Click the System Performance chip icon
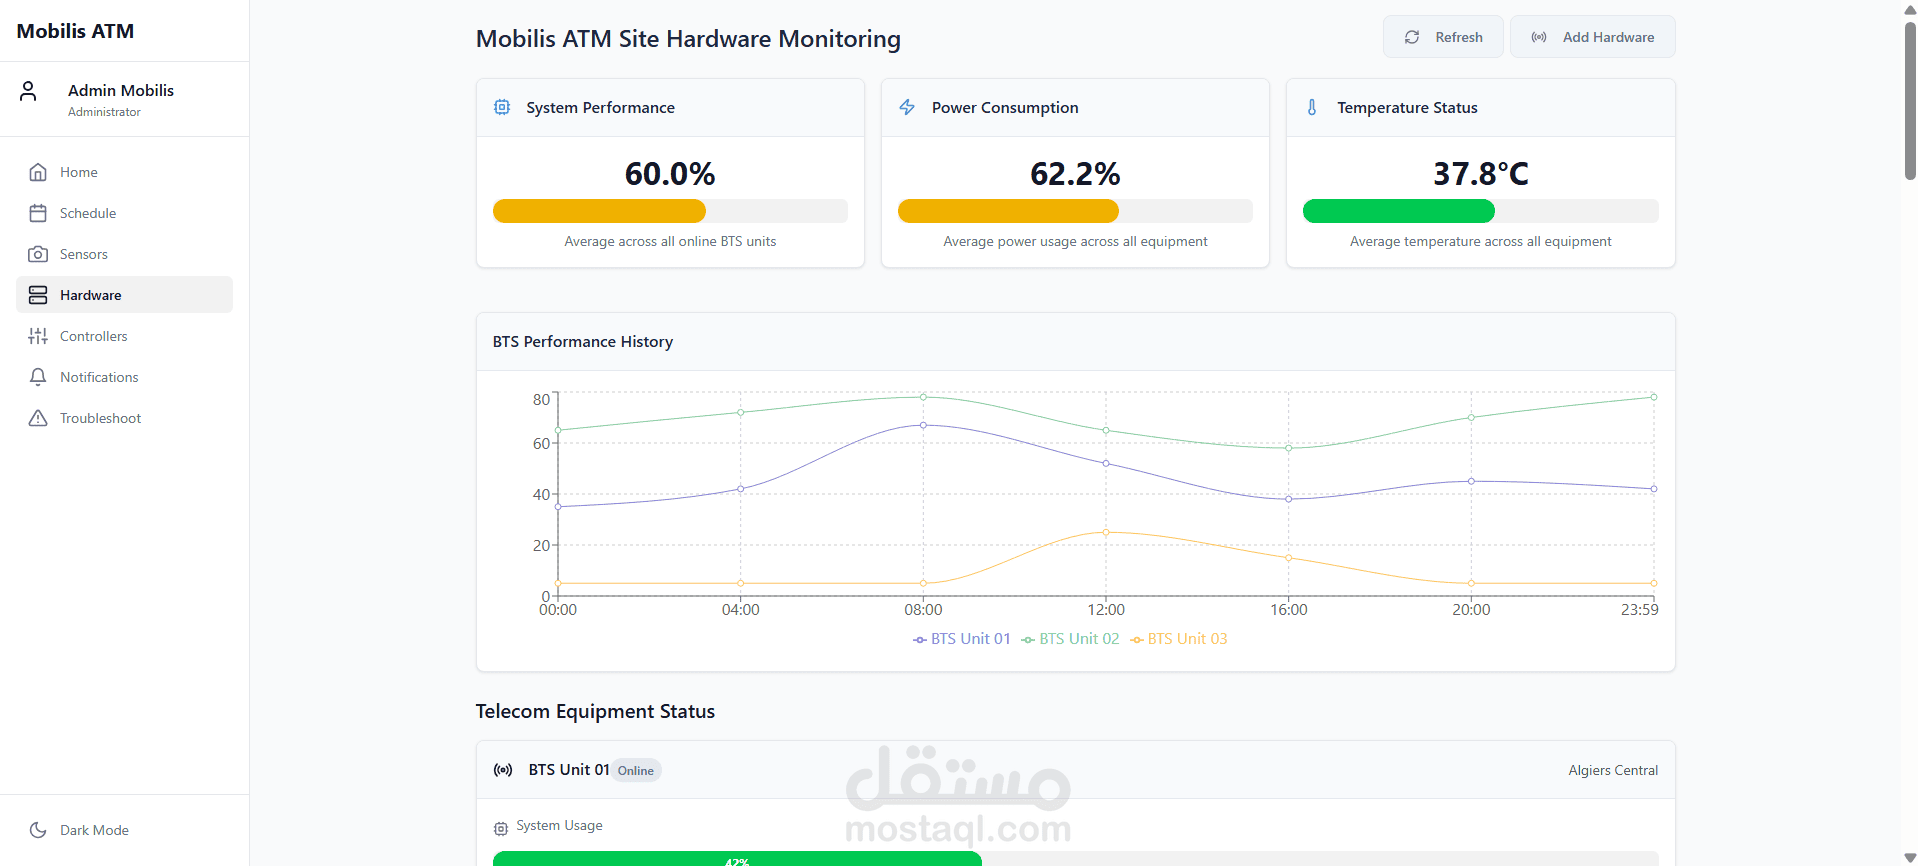The height and width of the screenshot is (866, 1918). 502,107
